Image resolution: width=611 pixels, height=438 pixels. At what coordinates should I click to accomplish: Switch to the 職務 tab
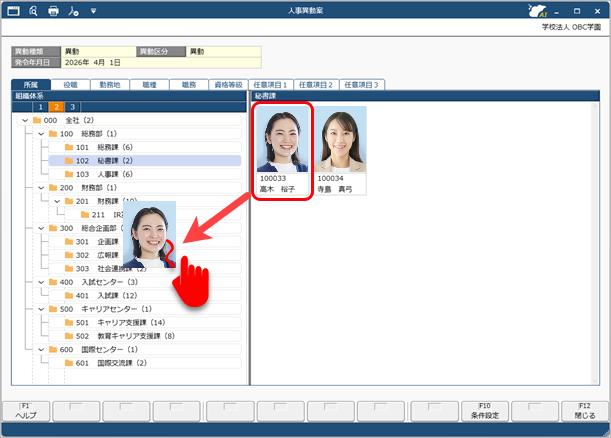tap(189, 85)
